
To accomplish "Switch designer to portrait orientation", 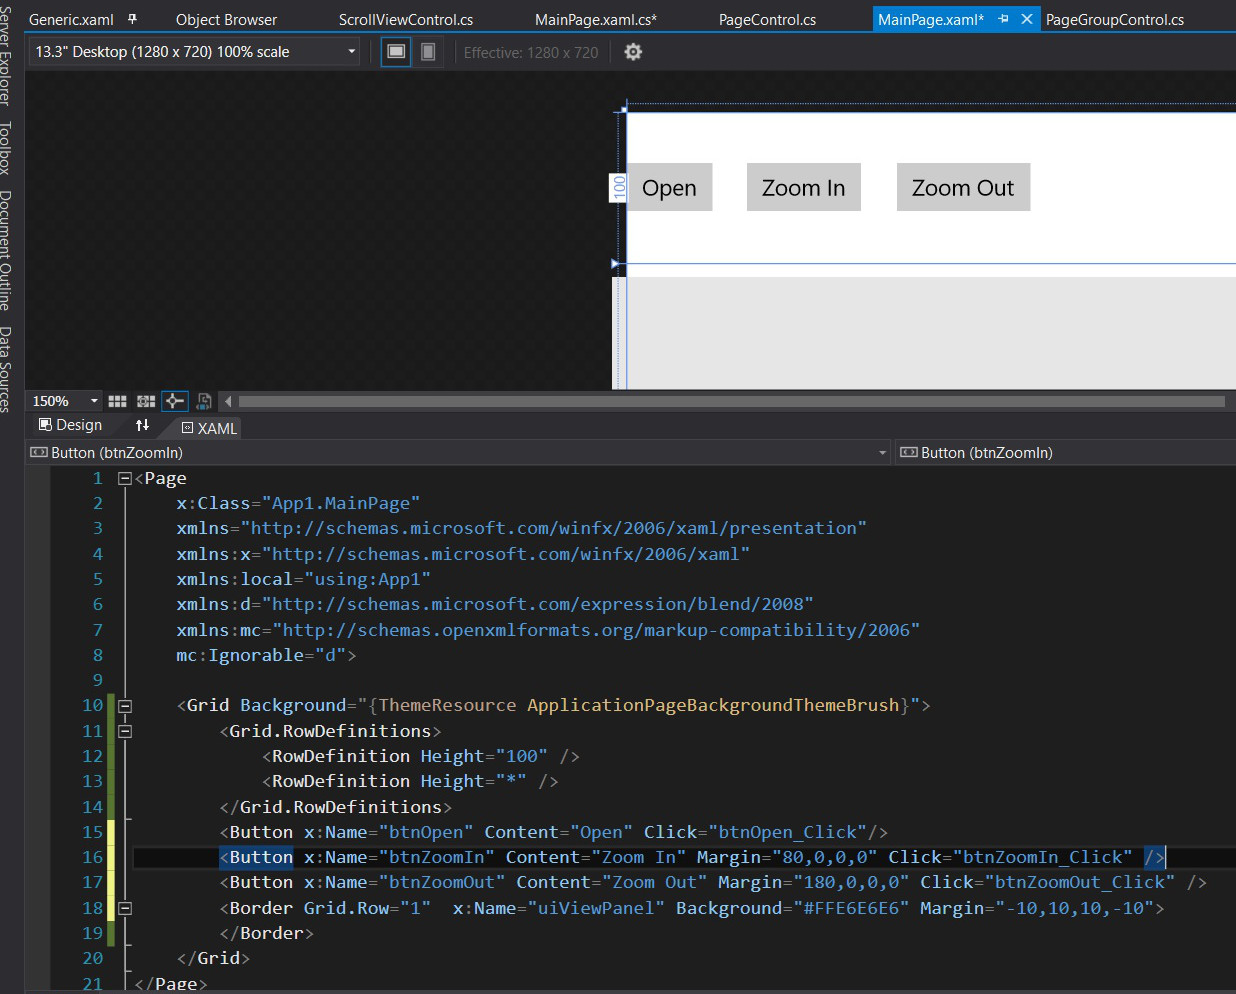I will [x=428, y=52].
